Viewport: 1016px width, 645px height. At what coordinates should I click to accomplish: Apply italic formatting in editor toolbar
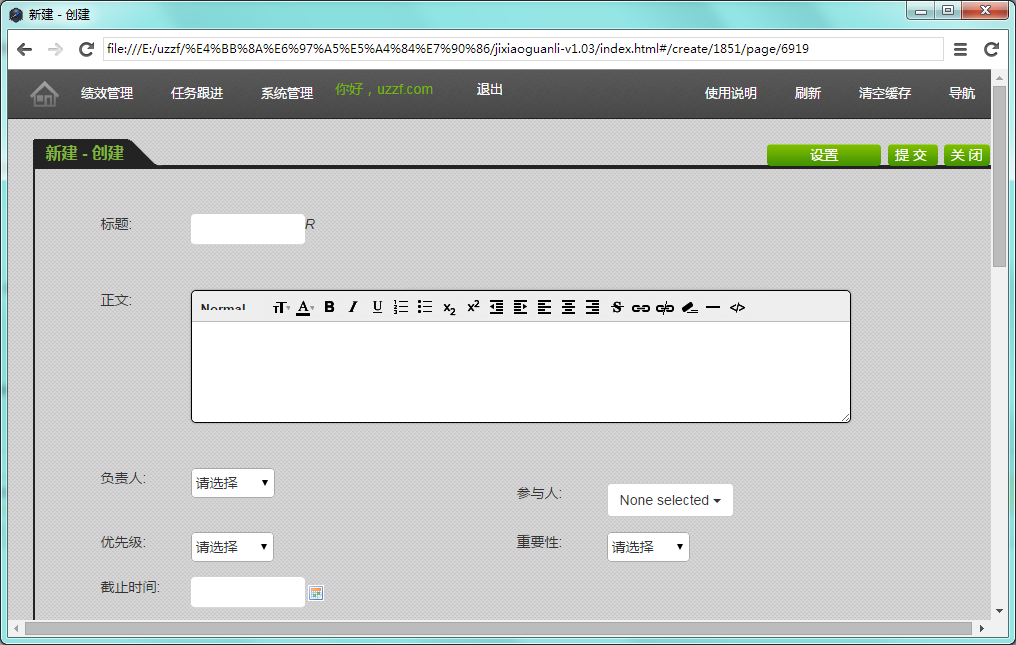point(353,307)
